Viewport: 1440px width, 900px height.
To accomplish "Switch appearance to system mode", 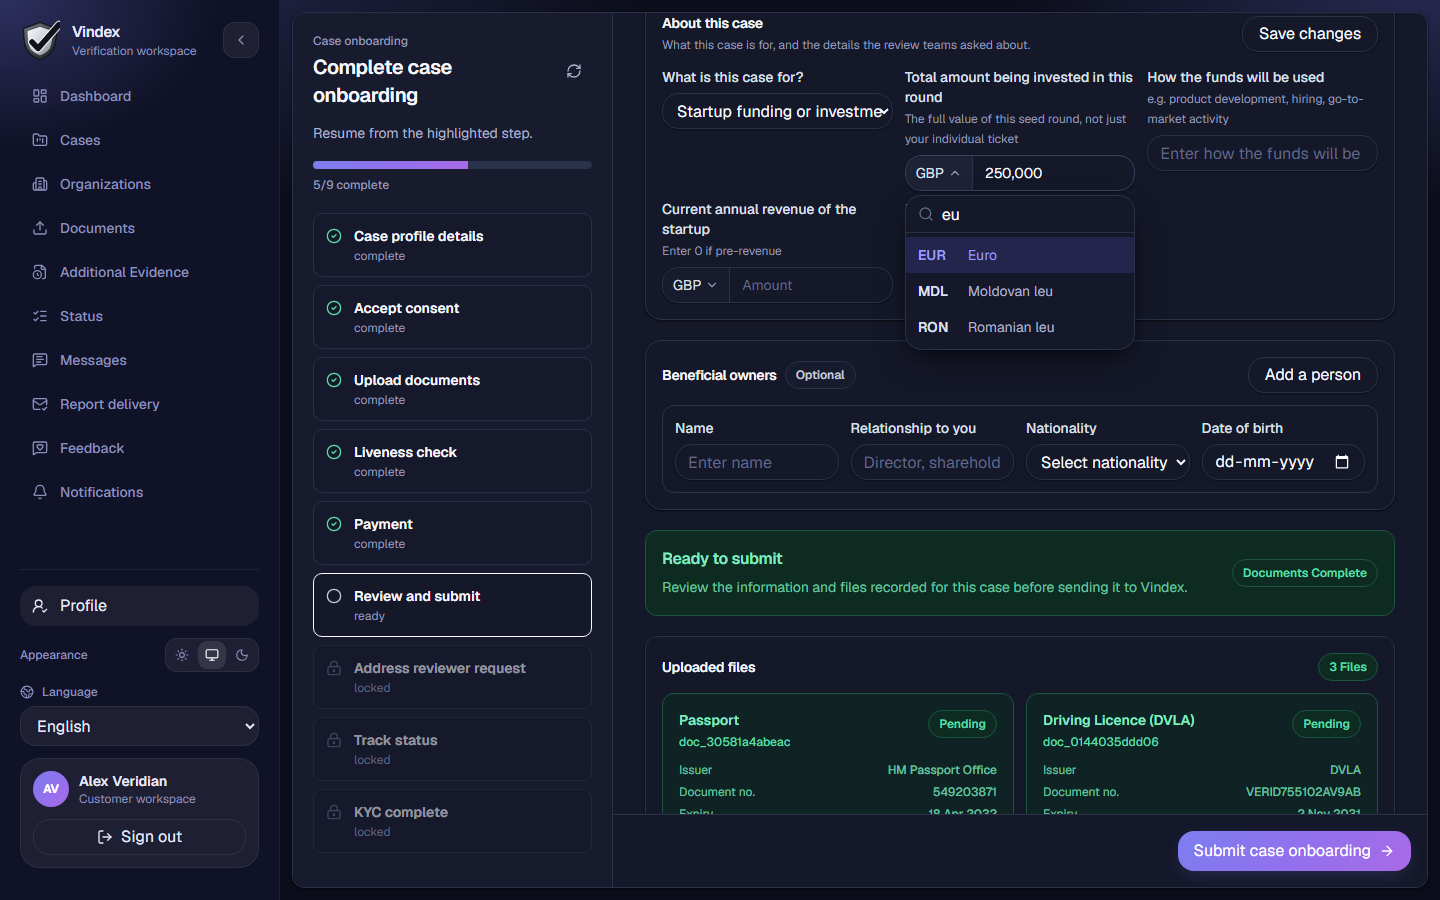I will coord(212,655).
